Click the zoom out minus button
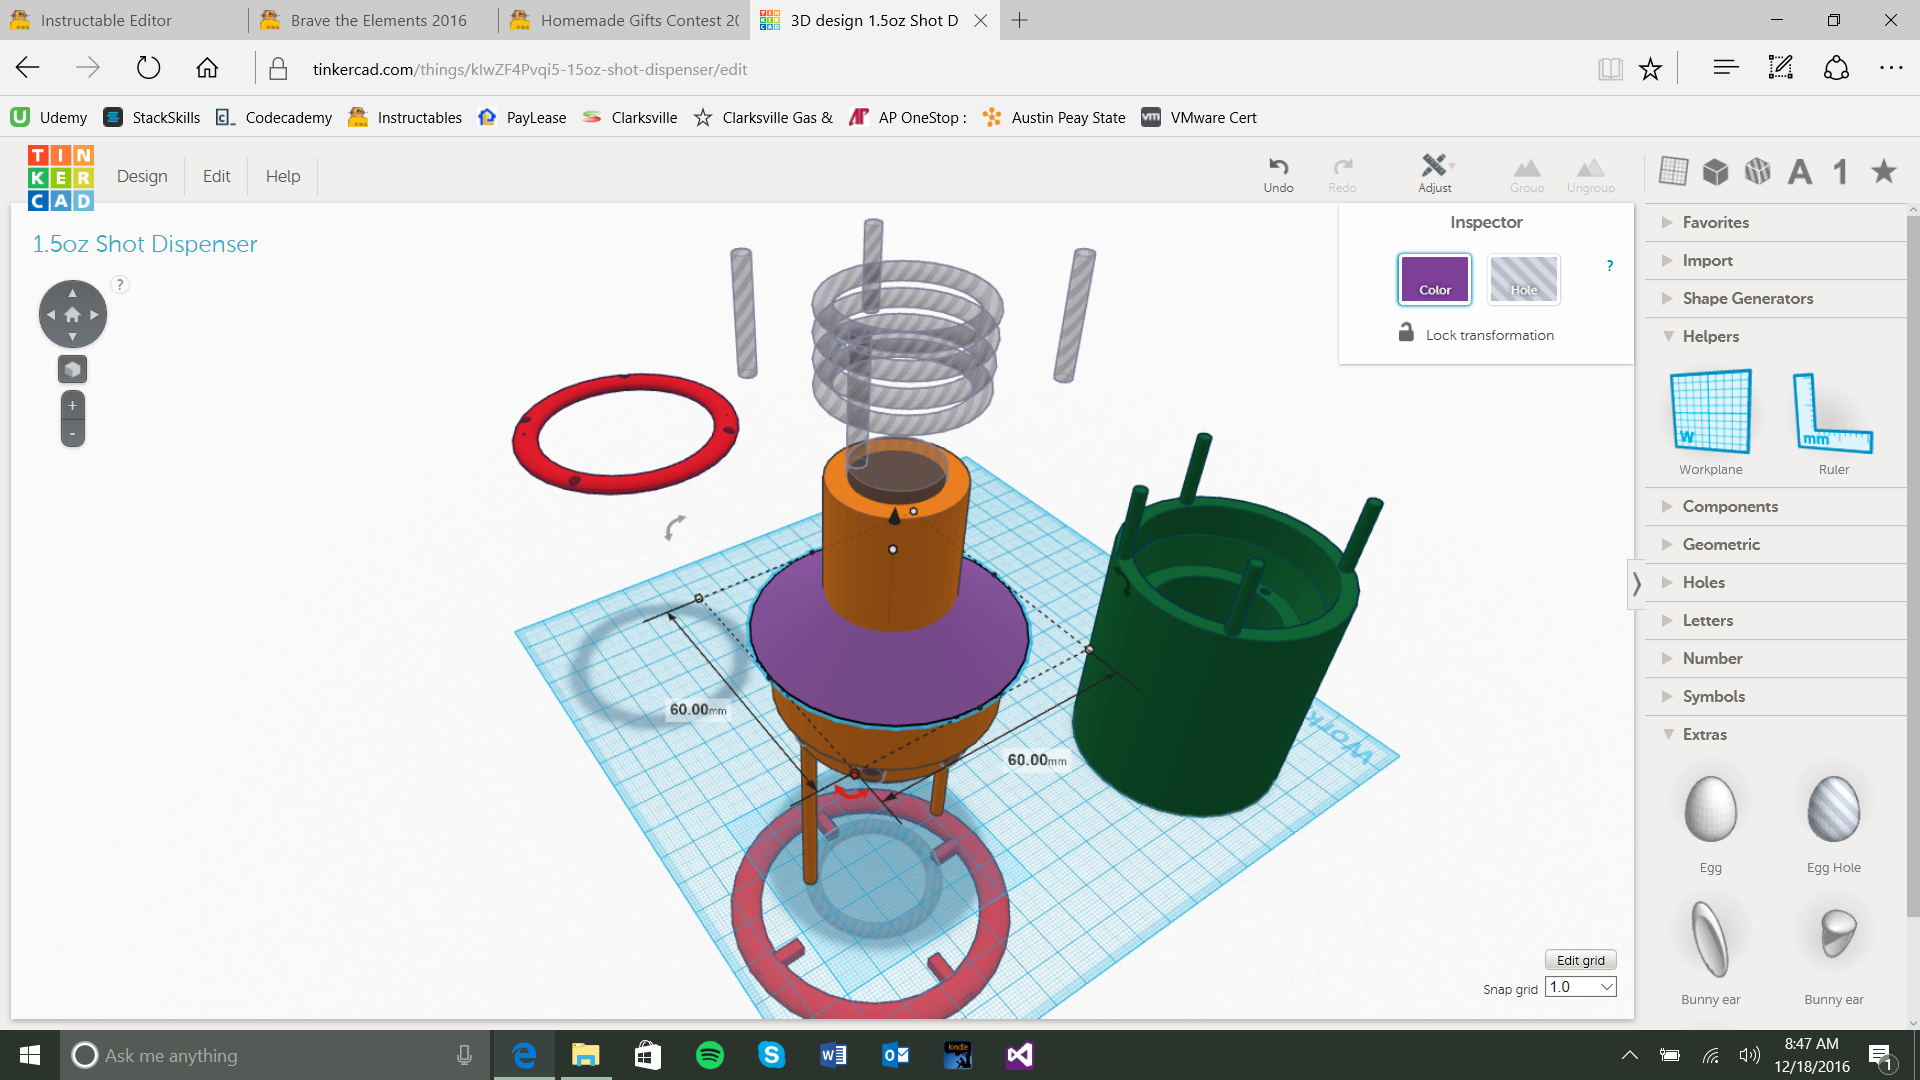The height and width of the screenshot is (1080, 1920). click(x=72, y=433)
